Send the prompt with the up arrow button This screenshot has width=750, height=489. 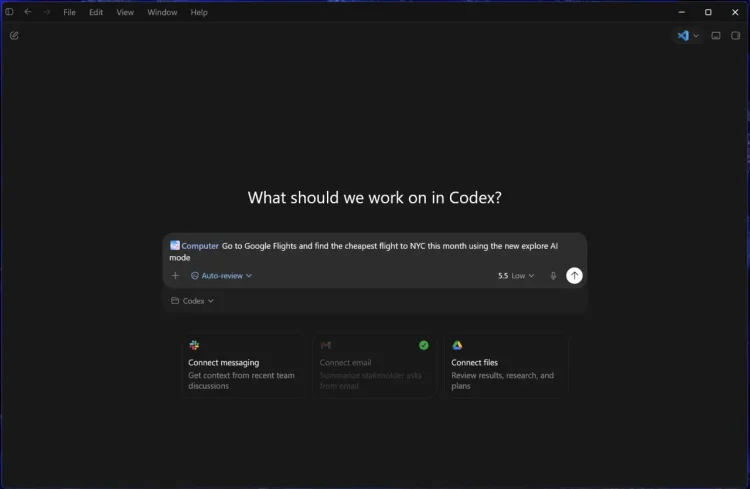(x=574, y=276)
